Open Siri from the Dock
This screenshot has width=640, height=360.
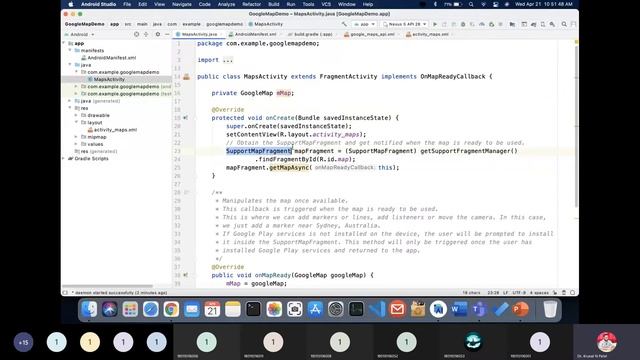(x=109, y=309)
